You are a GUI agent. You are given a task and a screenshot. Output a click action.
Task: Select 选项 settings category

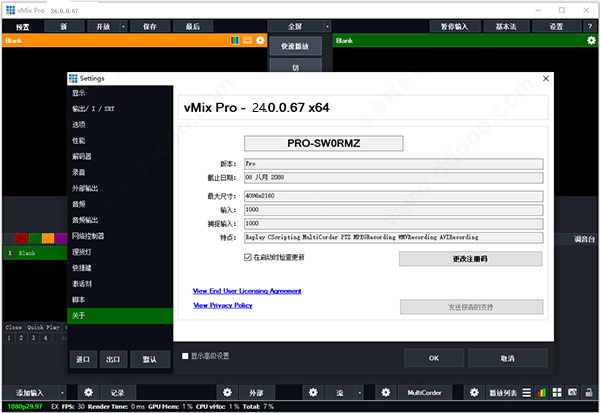click(120, 125)
